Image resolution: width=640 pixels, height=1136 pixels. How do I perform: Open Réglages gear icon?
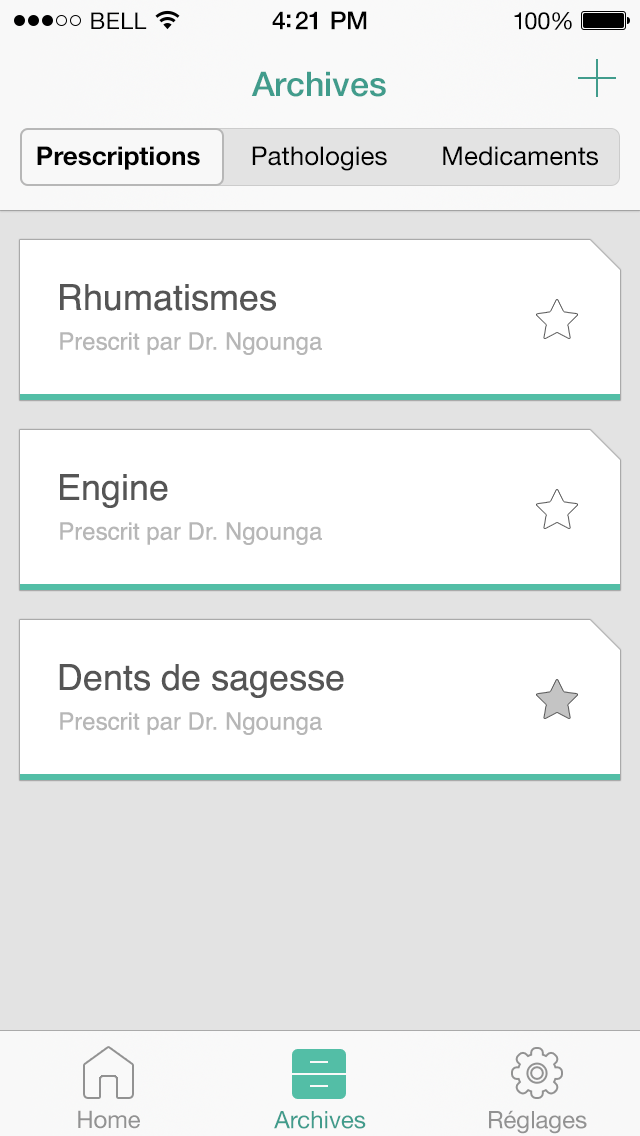pyautogui.click(x=537, y=1074)
